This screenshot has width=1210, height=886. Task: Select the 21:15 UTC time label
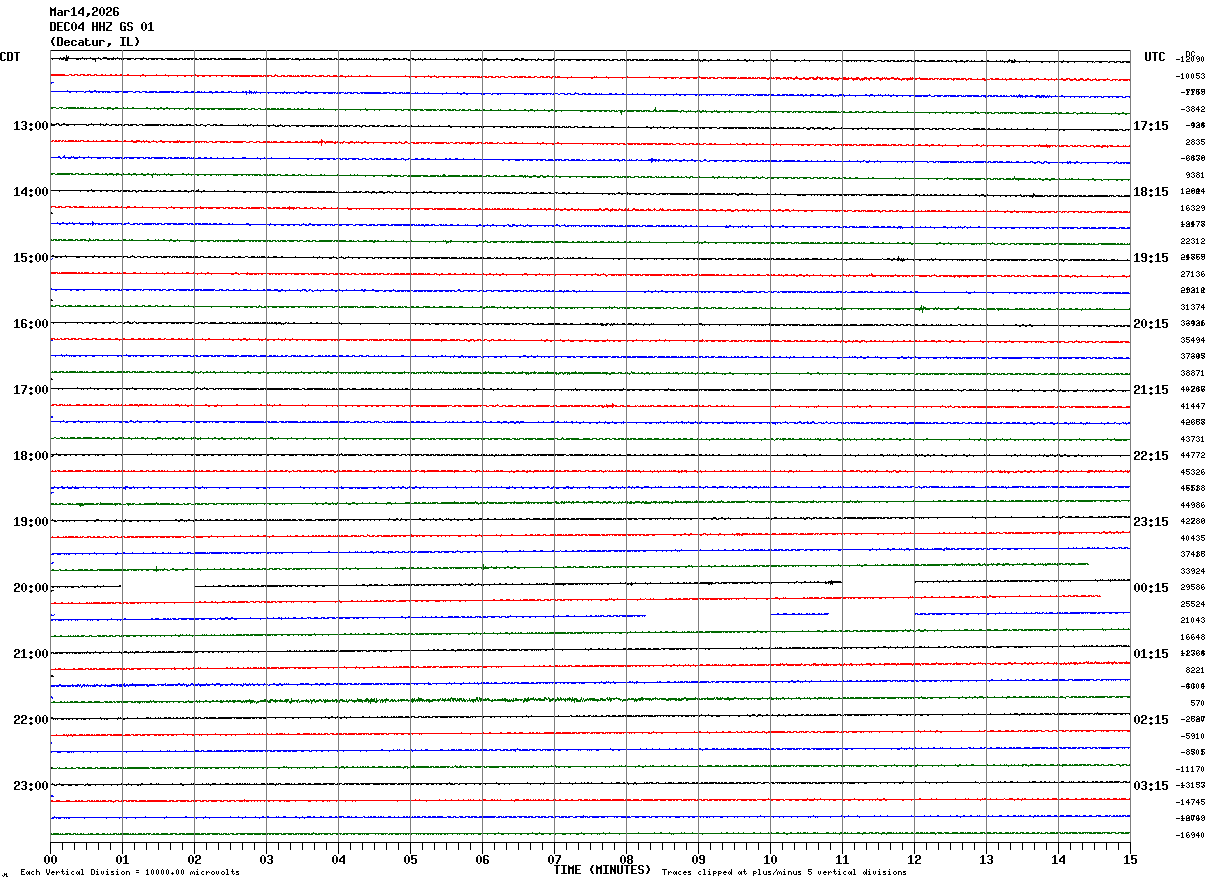[1151, 390]
